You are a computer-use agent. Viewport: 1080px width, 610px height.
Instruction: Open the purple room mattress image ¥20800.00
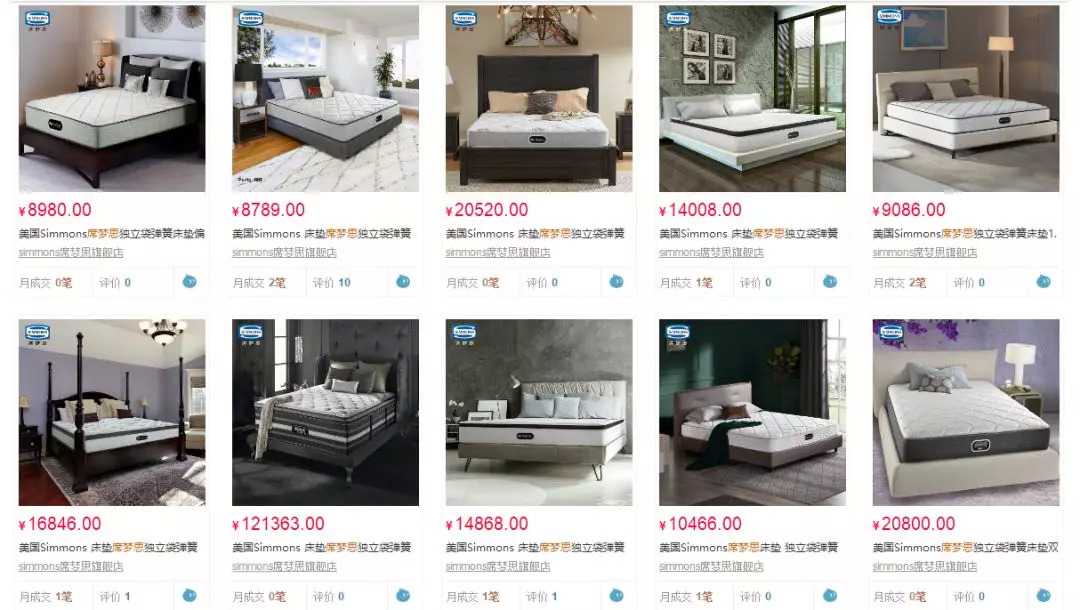tap(966, 412)
